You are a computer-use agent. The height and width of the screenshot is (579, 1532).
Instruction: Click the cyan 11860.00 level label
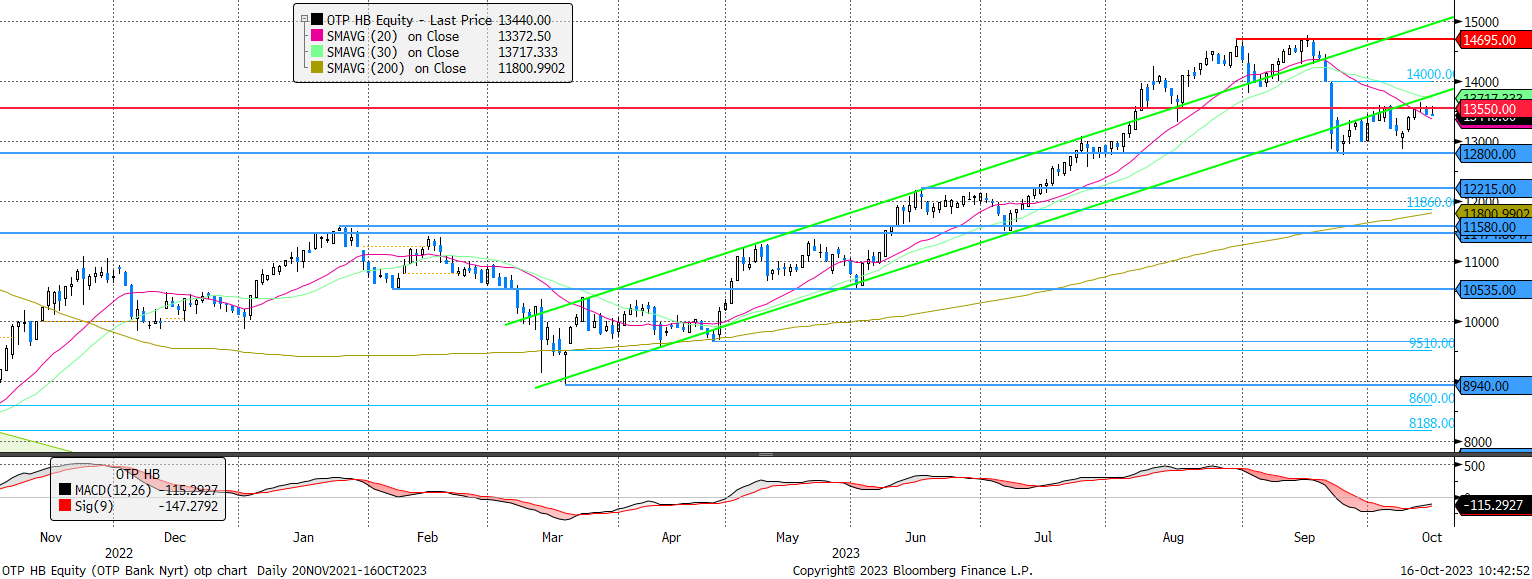click(1430, 201)
